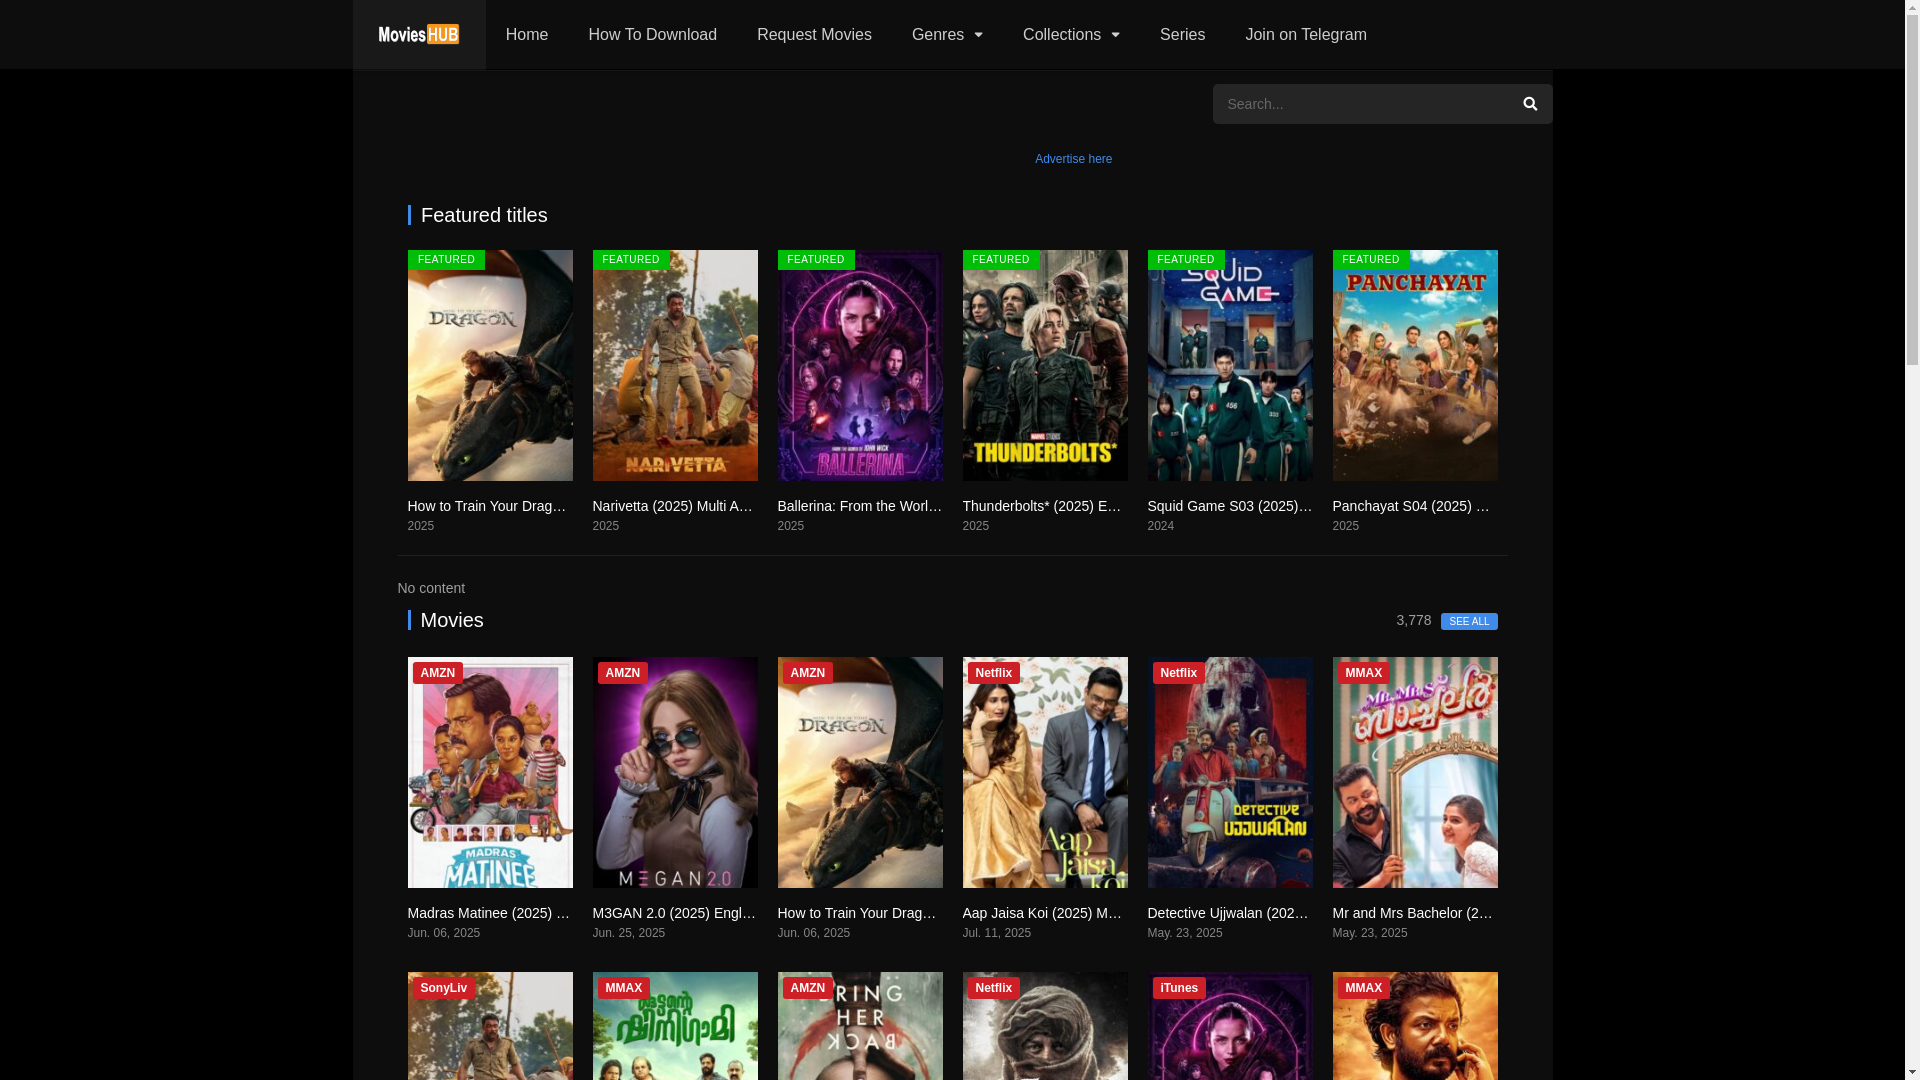Expand the Collections dropdown
This screenshot has width=1920, height=1080.
coord(1071,35)
